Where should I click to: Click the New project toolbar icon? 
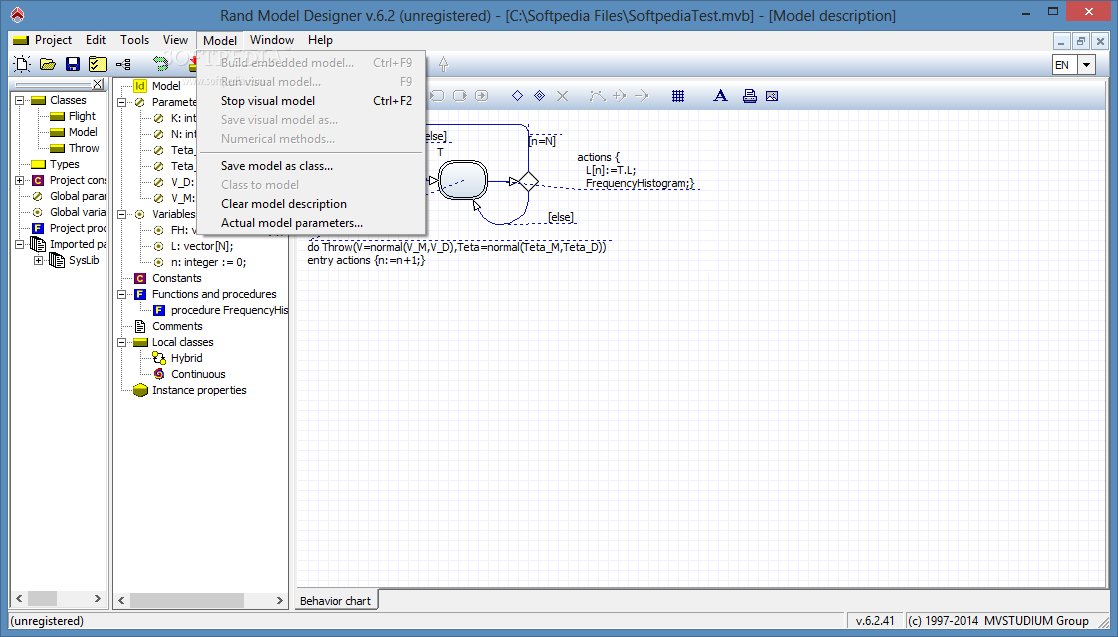coord(22,64)
